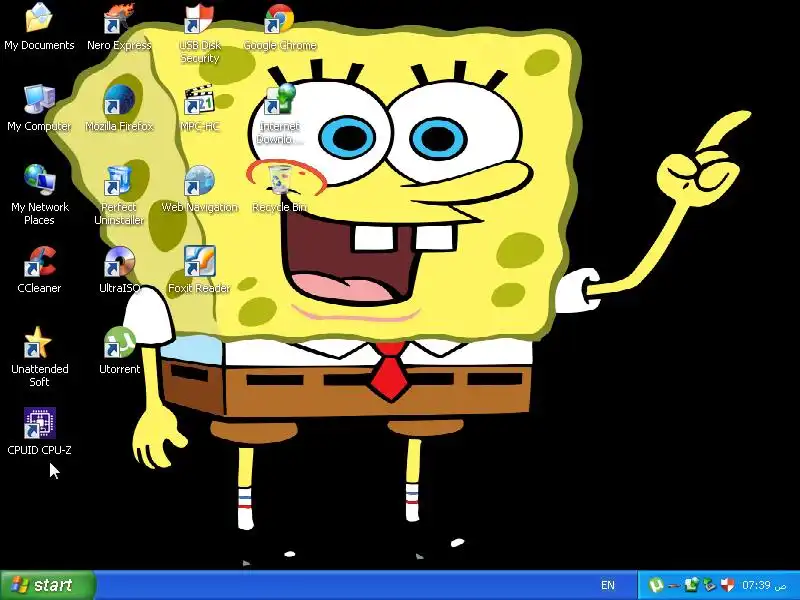Launch Nero Express from the desktop
Screen dimensions: 800x600
click(119, 27)
